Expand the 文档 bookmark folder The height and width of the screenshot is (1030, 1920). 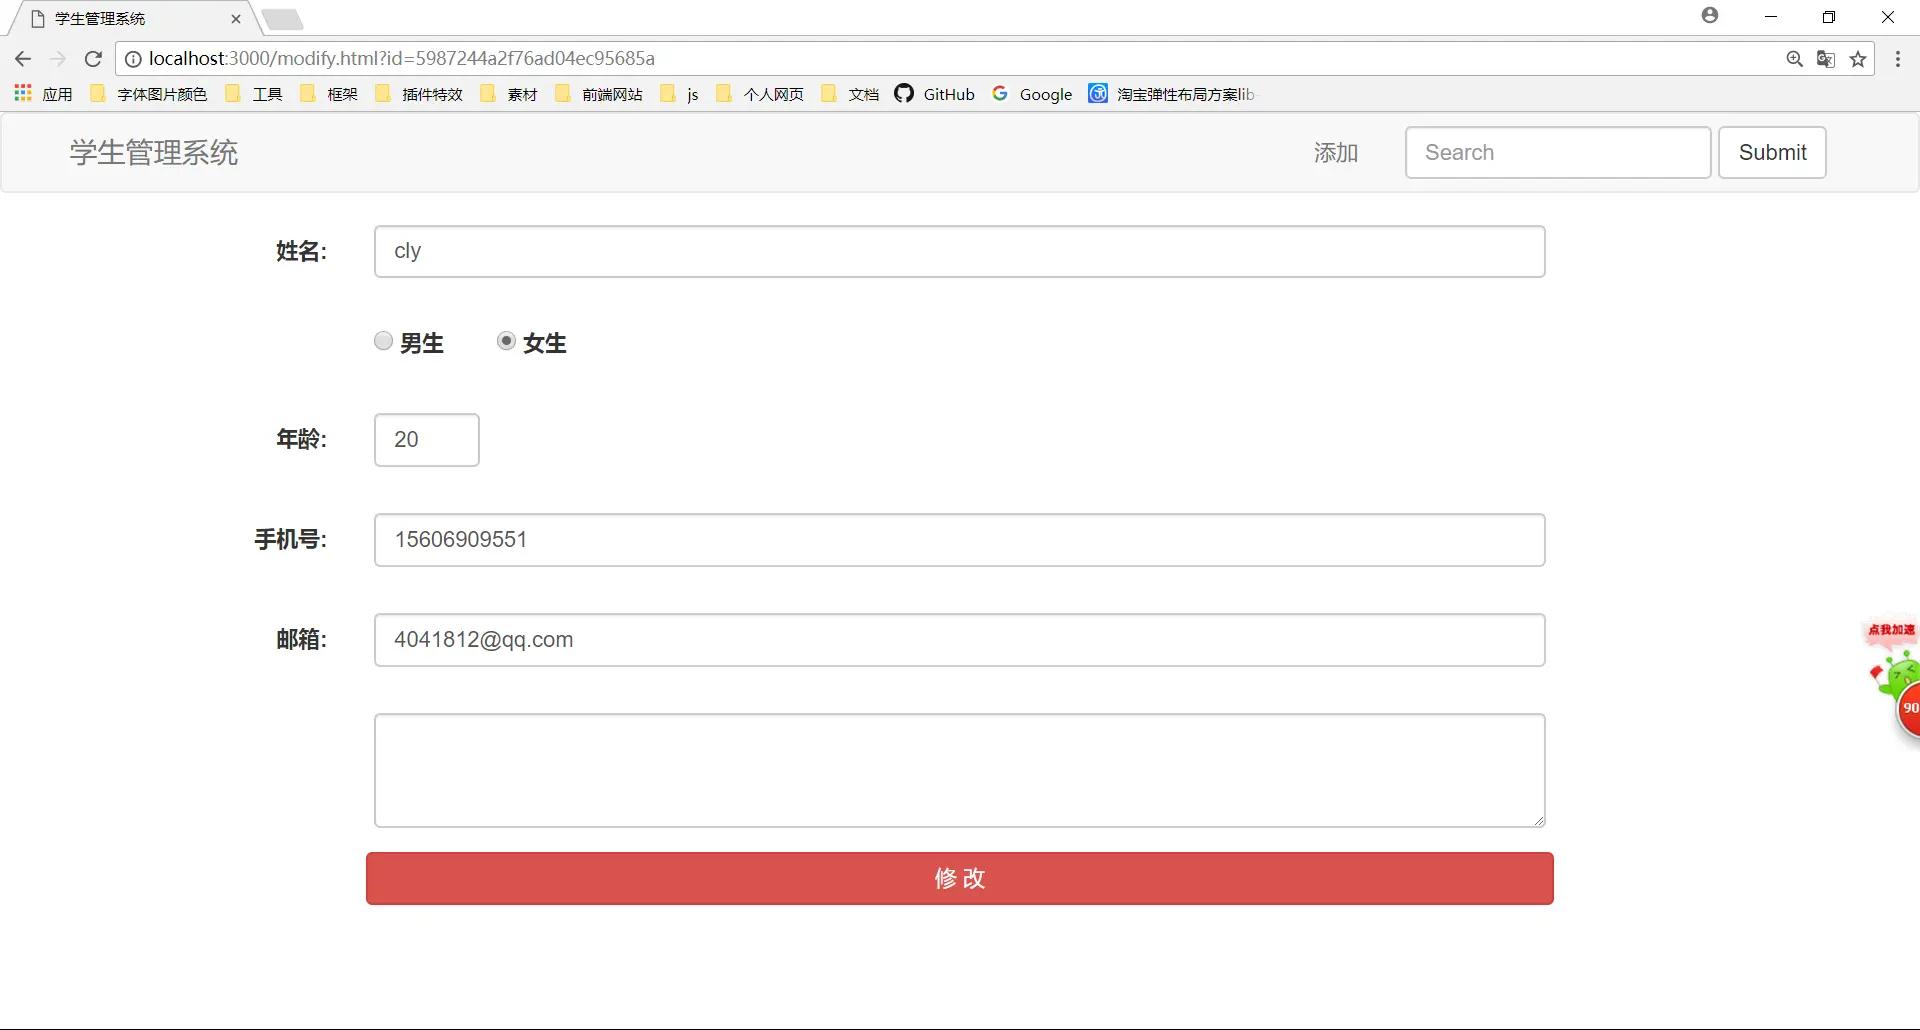click(x=850, y=94)
